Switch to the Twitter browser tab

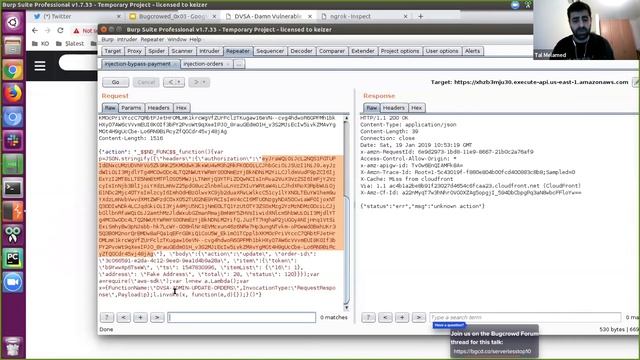[x=77, y=16]
